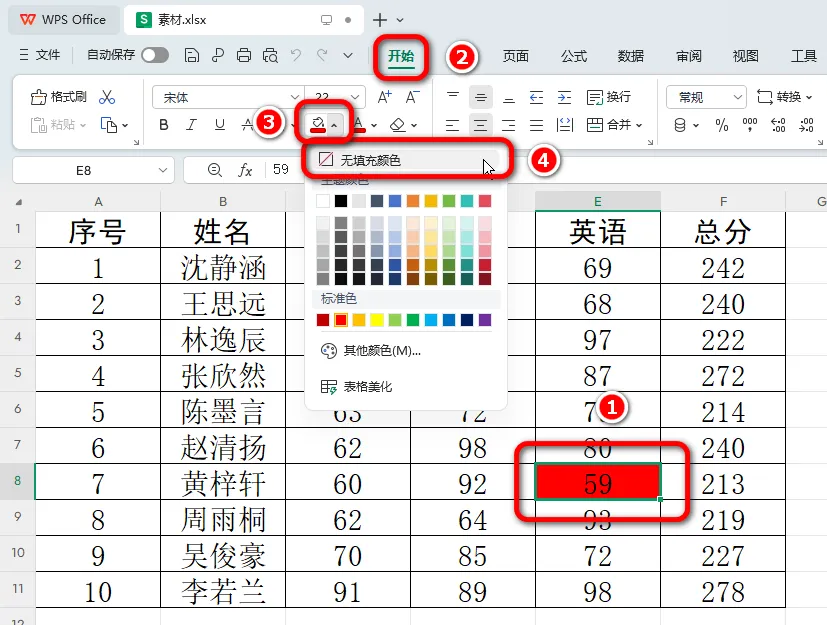Toggle the 自动保存 autosave switch

[155, 55]
